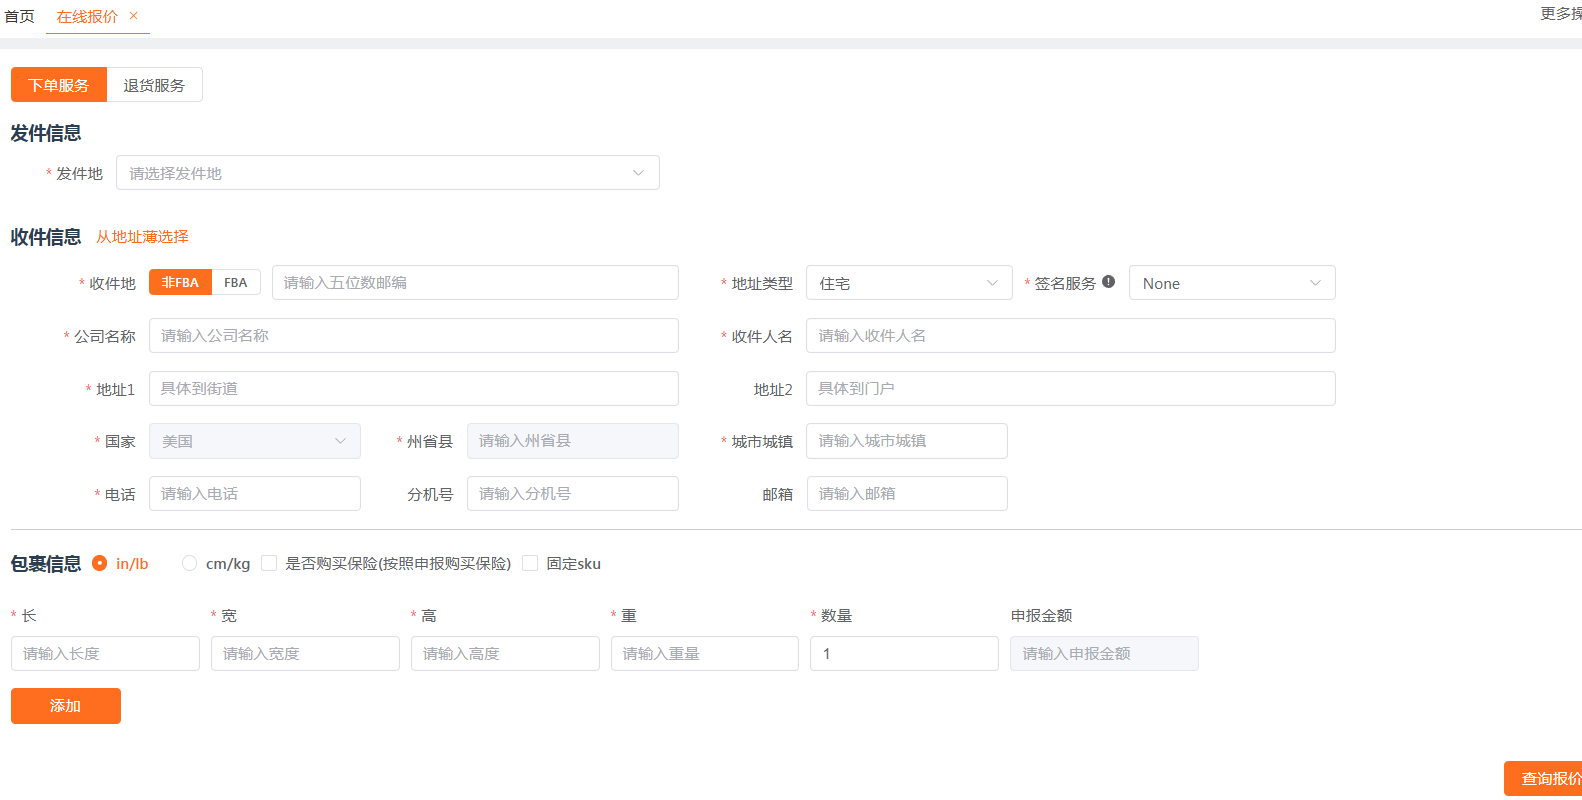Tick the 固定sku checkbox
1582x800 pixels.
click(530, 563)
